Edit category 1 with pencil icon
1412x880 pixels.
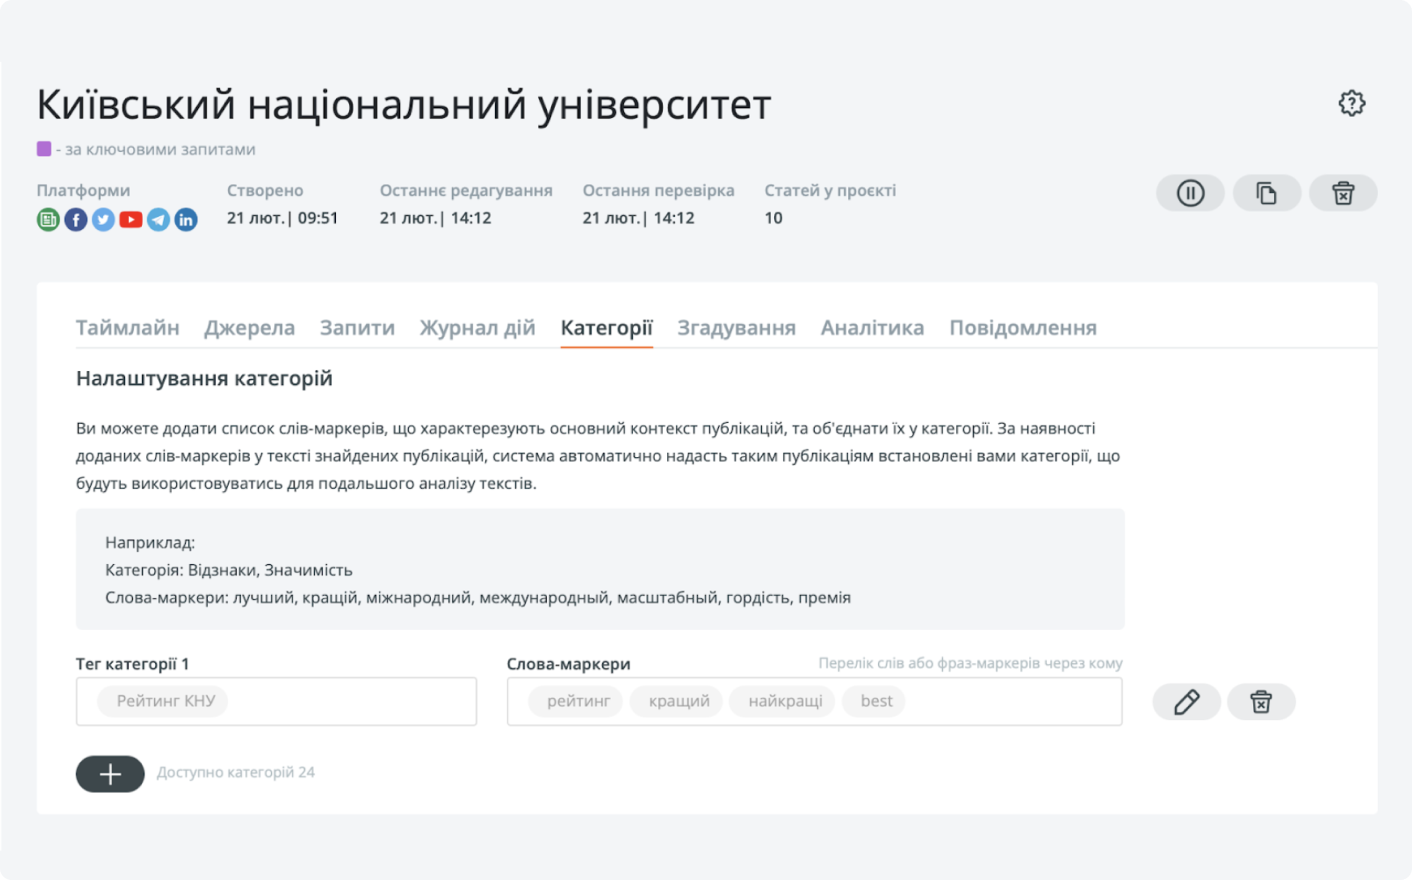[1186, 702]
